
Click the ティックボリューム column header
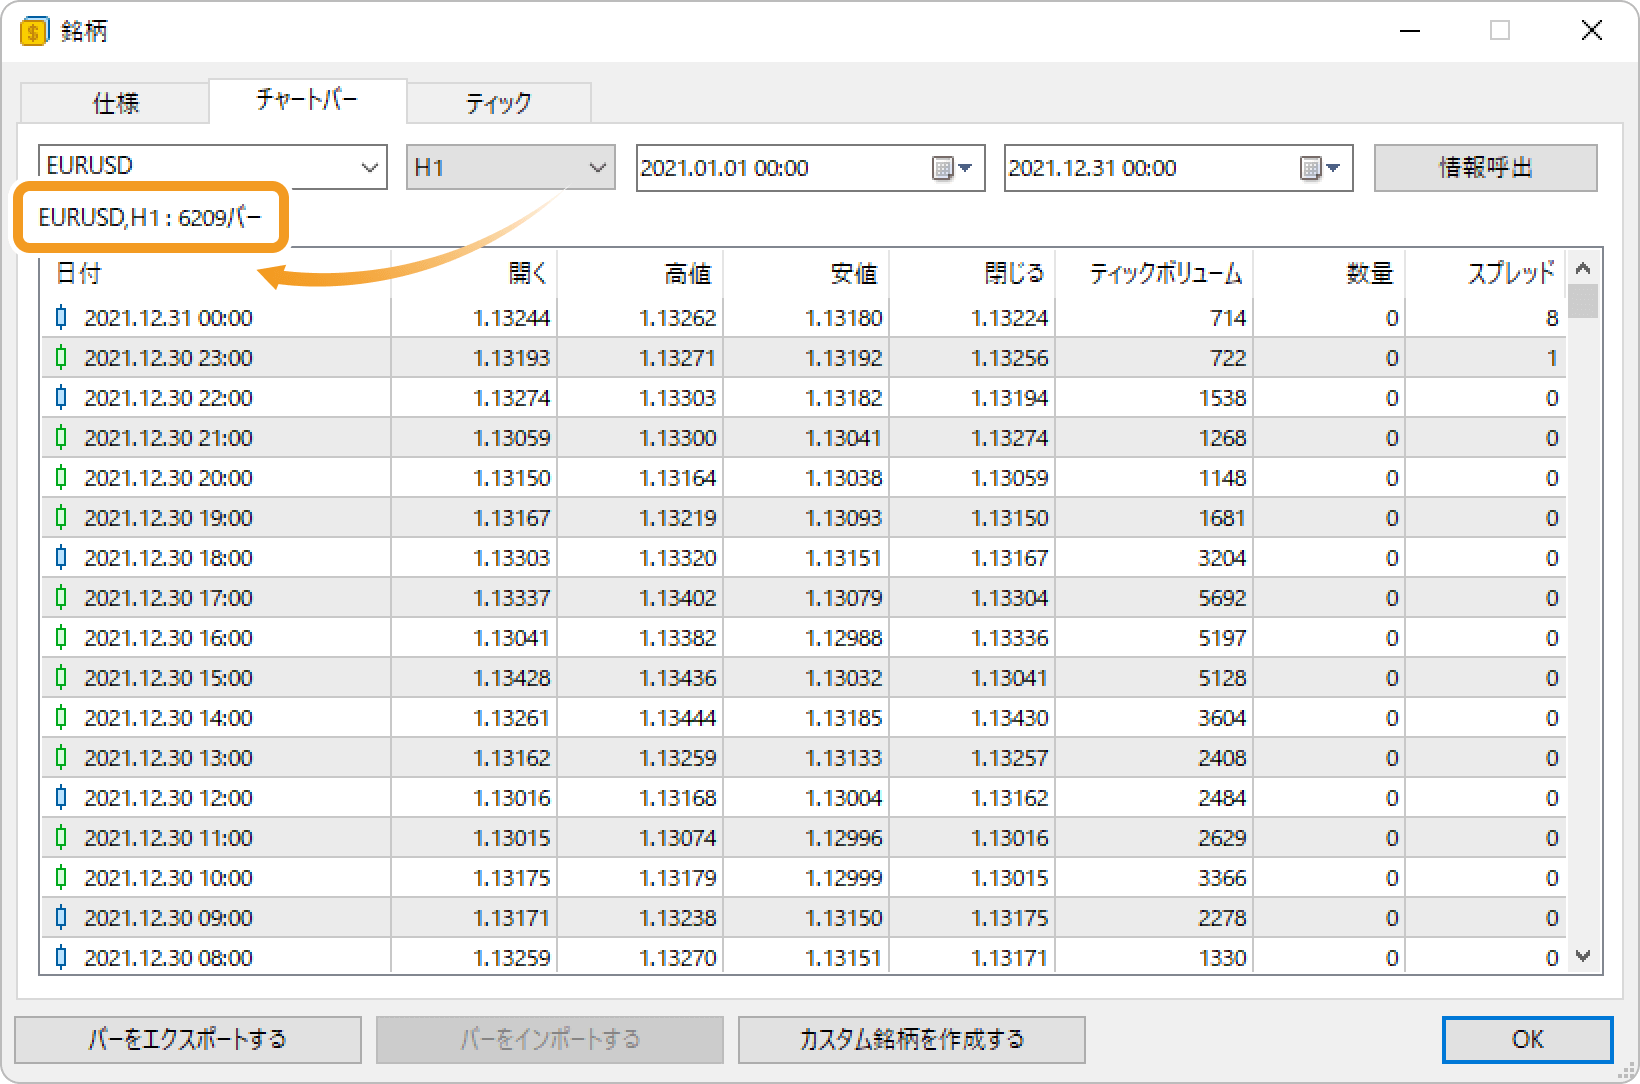click(1154, 273)
